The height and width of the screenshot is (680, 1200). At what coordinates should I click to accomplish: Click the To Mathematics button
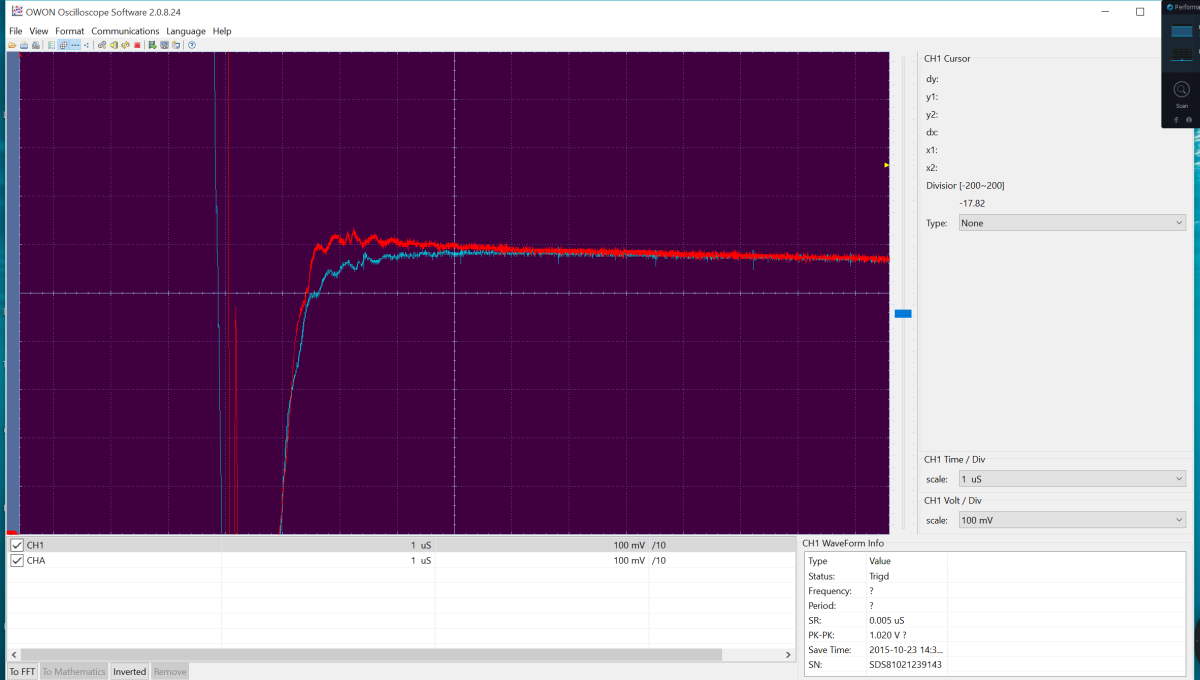click(x=74, y=671)
